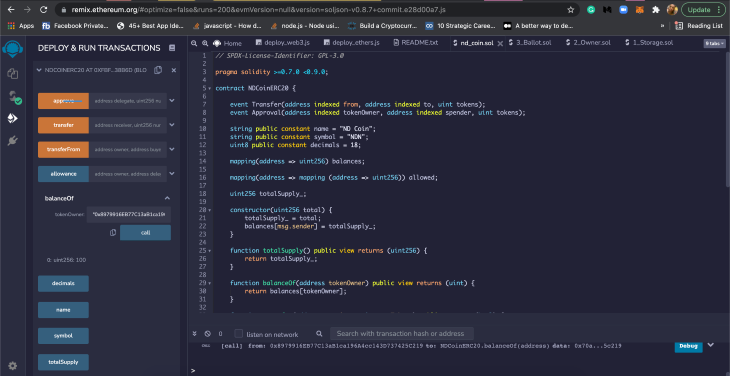Click the approve parameters input field
The height and width of the screenshot is (376, 730).
tap(128, 101)
